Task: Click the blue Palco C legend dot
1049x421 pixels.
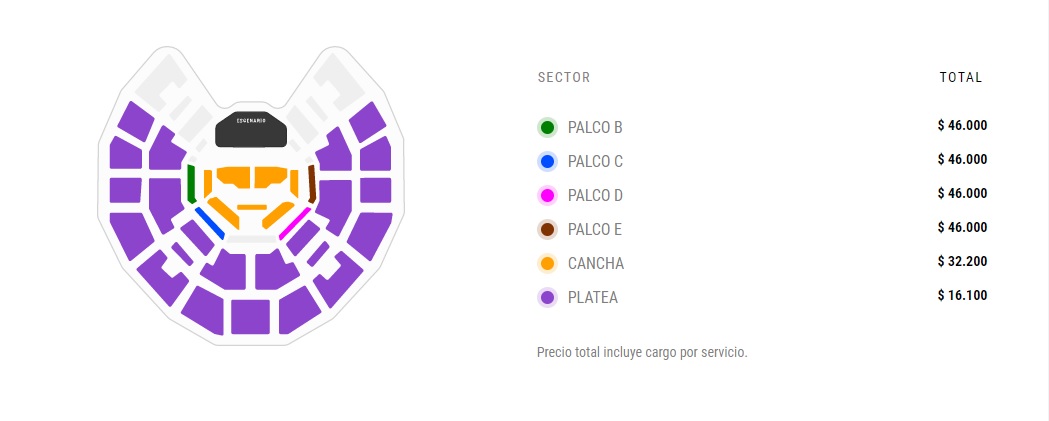Action: click(547, 161)
